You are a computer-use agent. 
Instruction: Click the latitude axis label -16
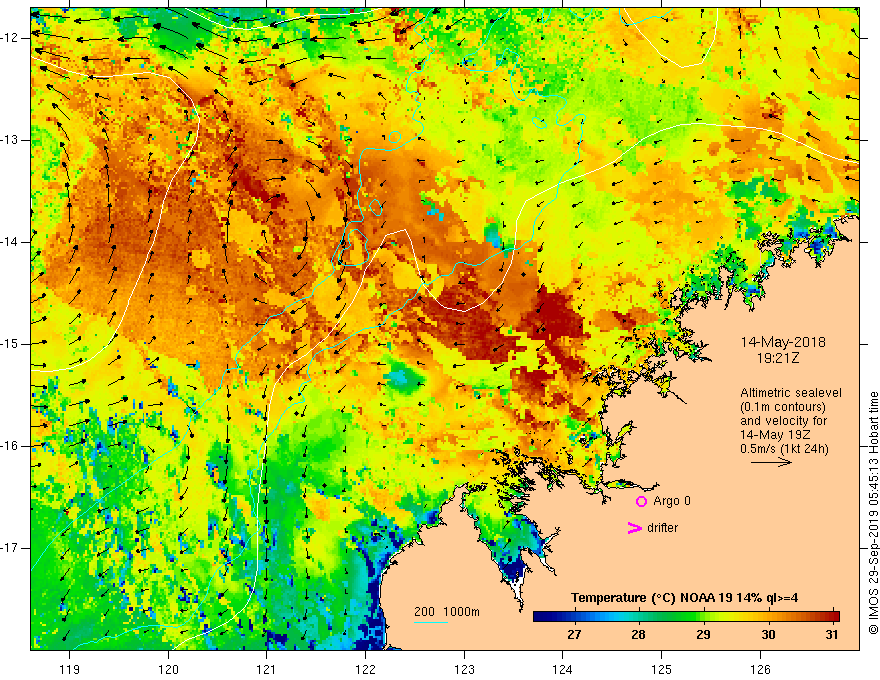tap(10, 446)
